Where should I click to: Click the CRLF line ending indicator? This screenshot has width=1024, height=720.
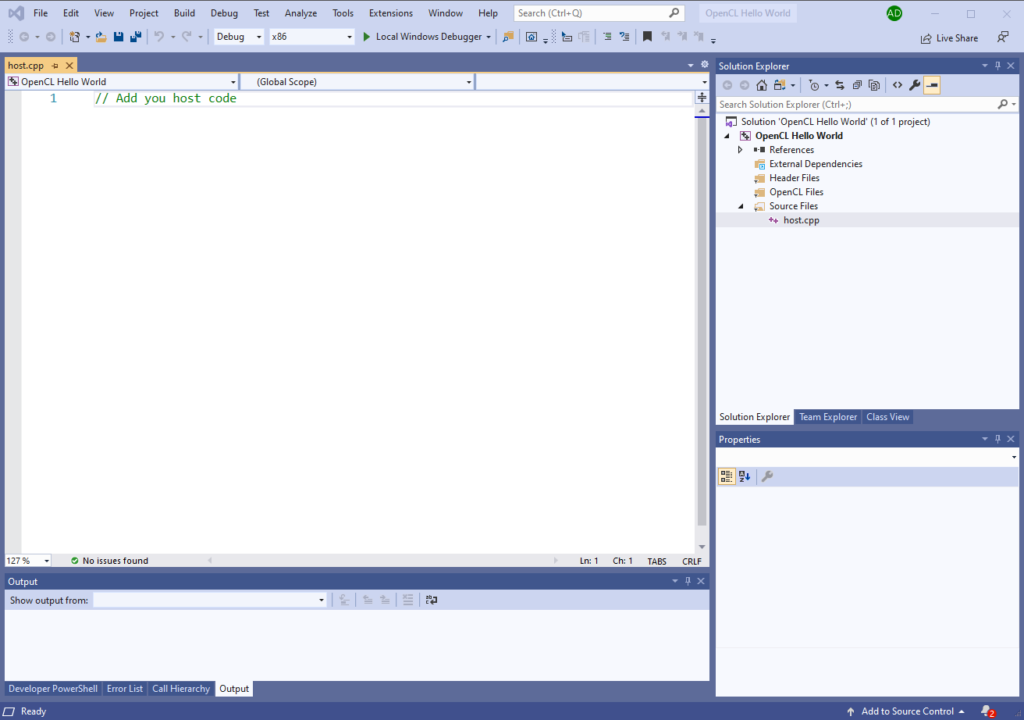692,561
